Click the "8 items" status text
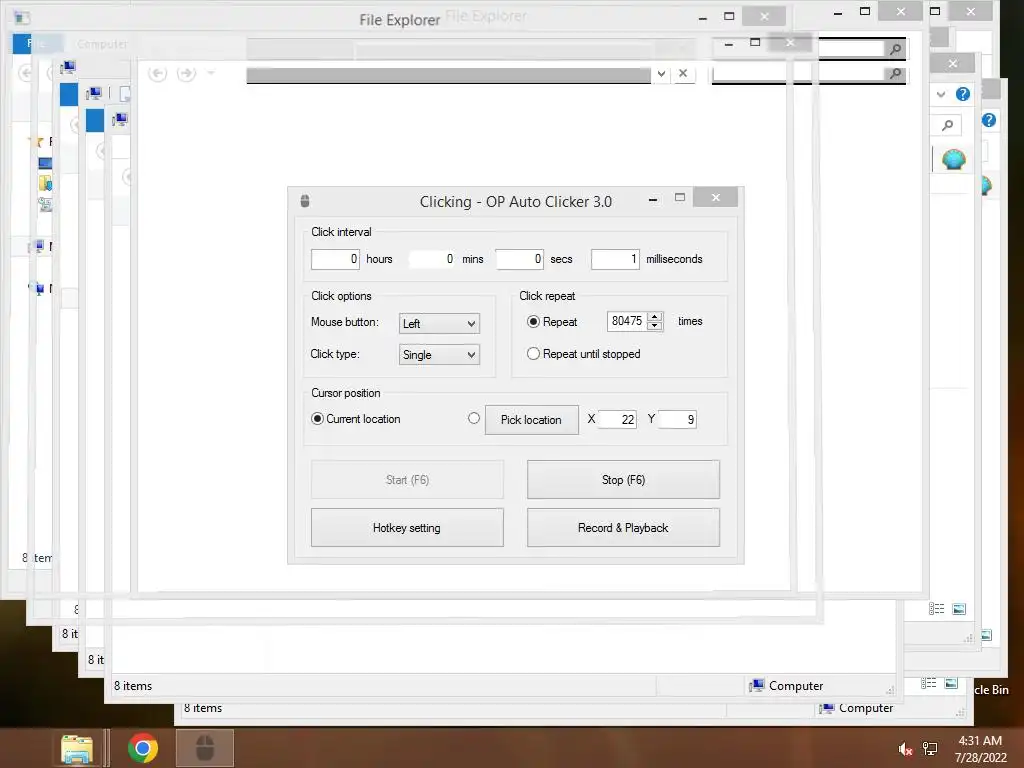Image resolution: width=1024 pixels, height=768 pixels. [133, 686]
